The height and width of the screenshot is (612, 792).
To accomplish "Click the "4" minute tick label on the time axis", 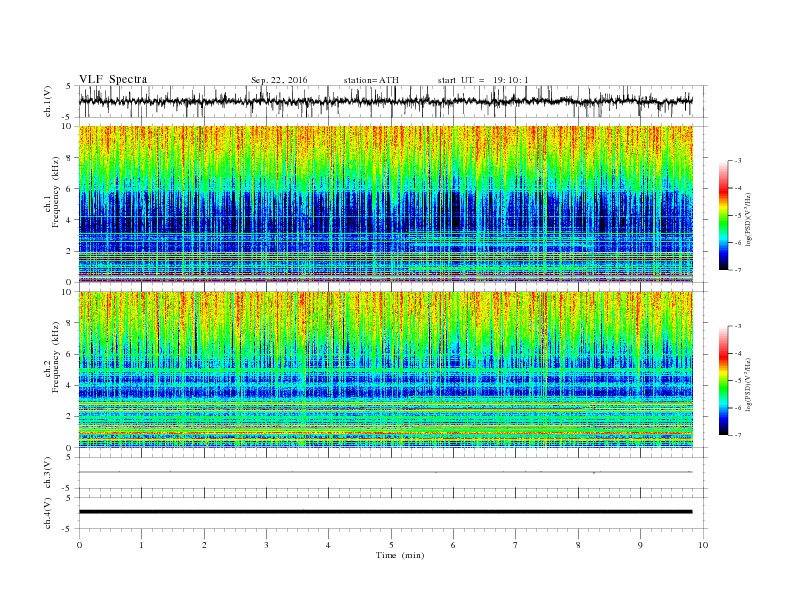I will (x=329, y=545).
